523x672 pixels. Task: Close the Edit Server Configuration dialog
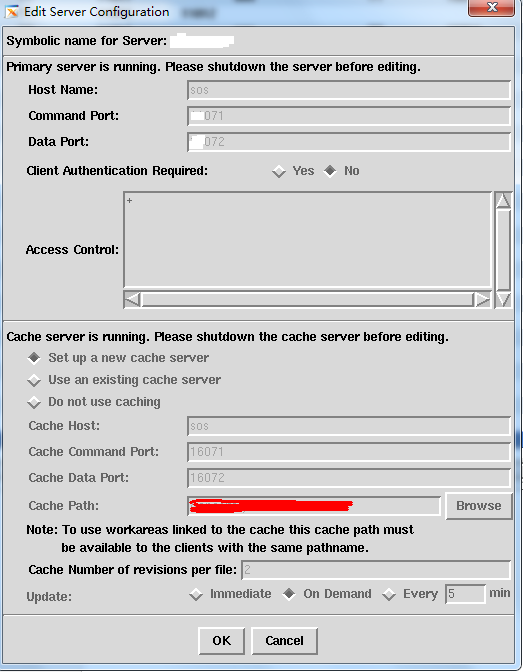coord(491,7)
